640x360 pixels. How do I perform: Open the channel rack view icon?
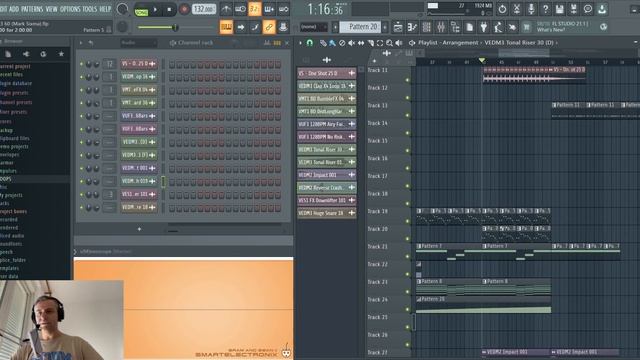pyautogui.click(x=427, y=27)
